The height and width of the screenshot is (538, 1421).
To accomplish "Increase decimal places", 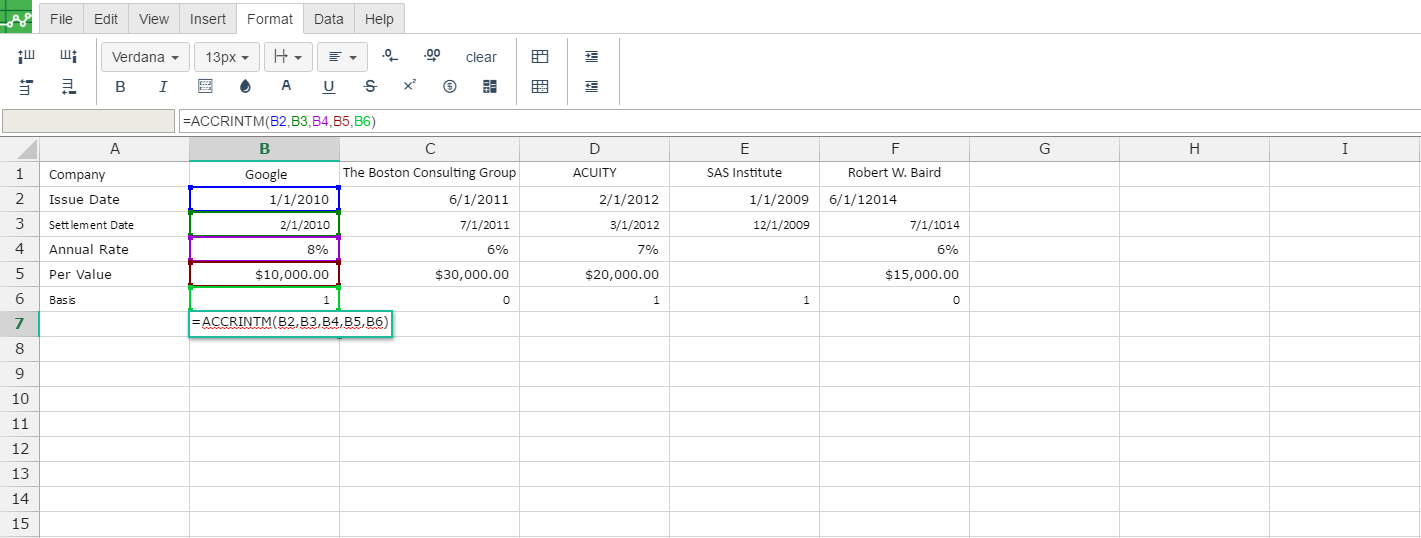I will (432, 57).
